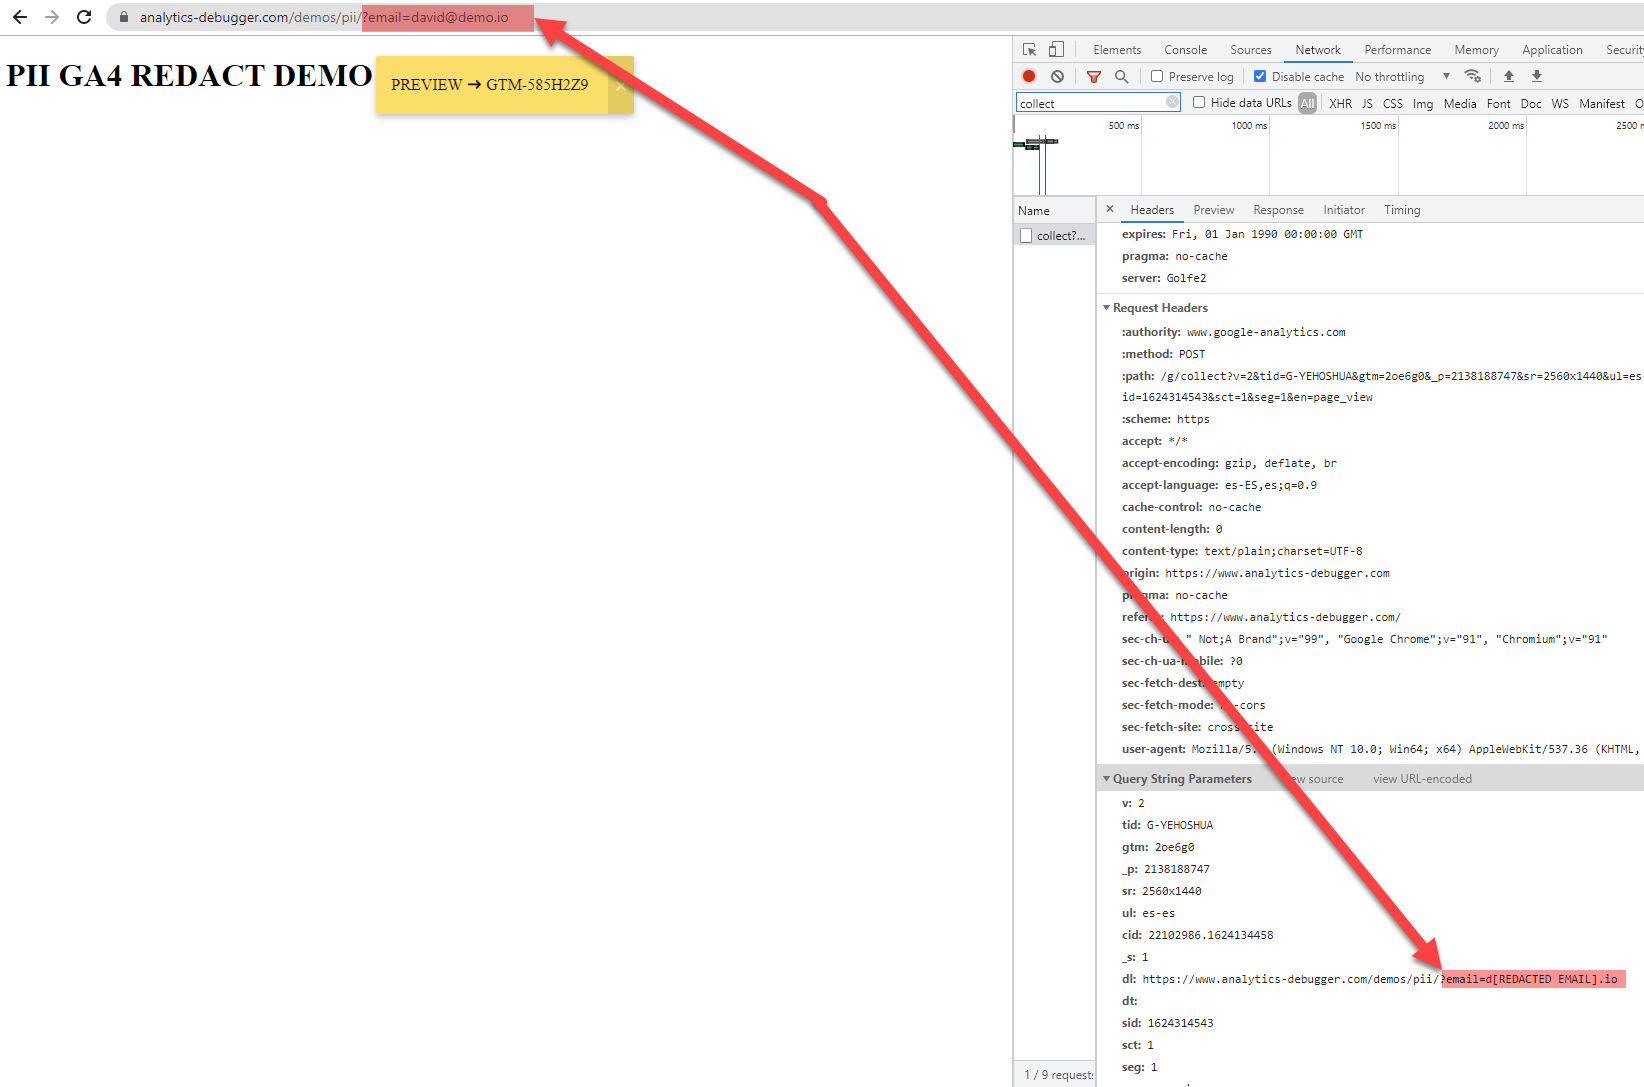Click export HAR download arrow
Screen dimensions: 1644x1087
(x=1537, y=76)
